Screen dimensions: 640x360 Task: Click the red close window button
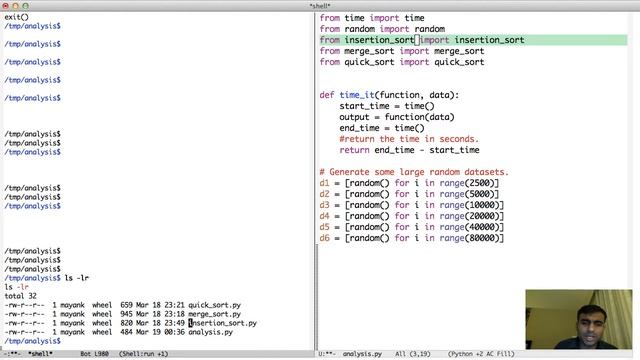[5, 6]
